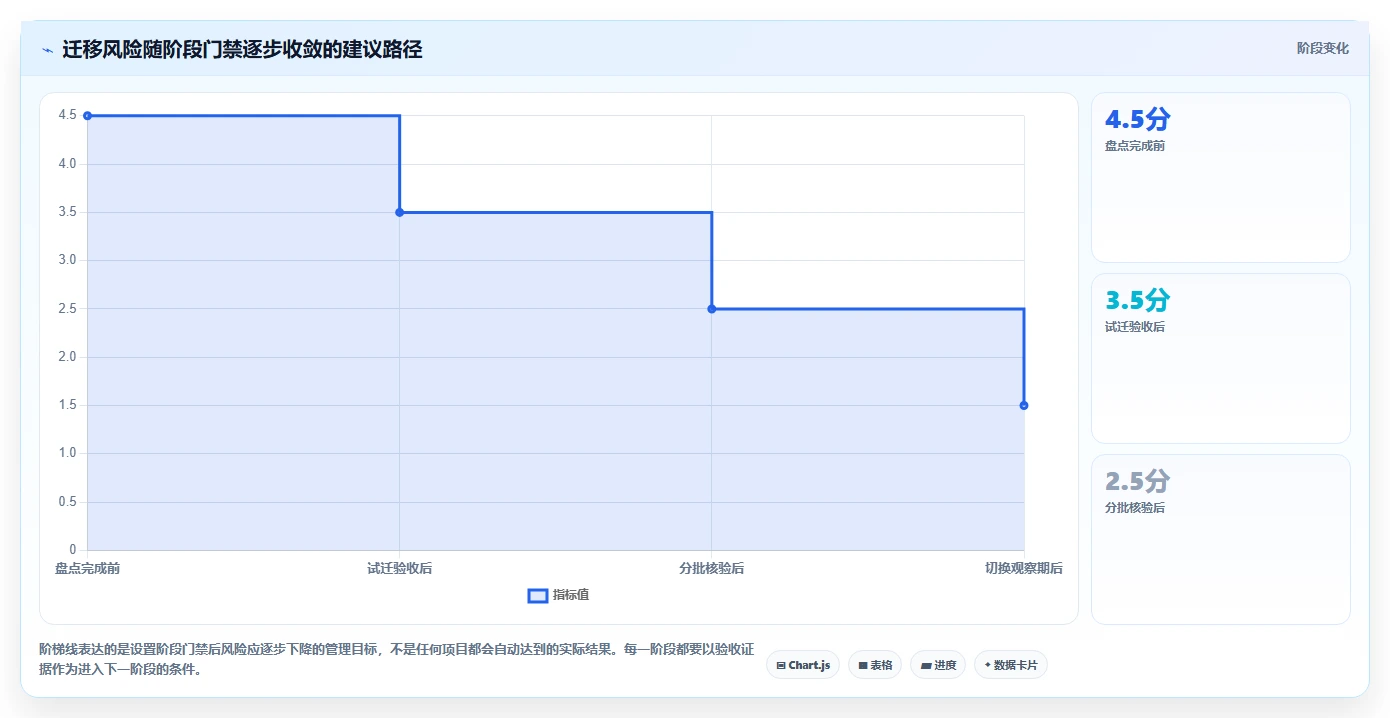
Task: Click the x-axis label 切换观察期后
Action: [x=1024, y=569]
